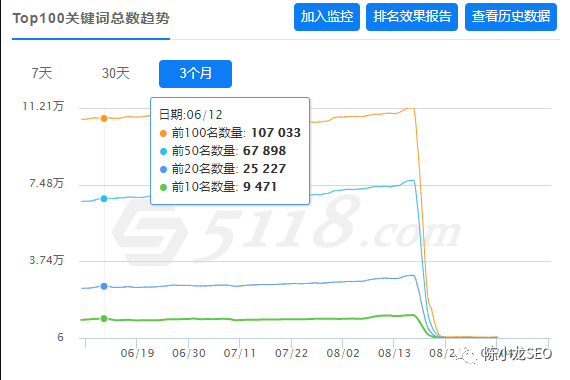This screenshot has height=380, width=570.
Task: Switch to the 7天 range tab
Action: 42,73
